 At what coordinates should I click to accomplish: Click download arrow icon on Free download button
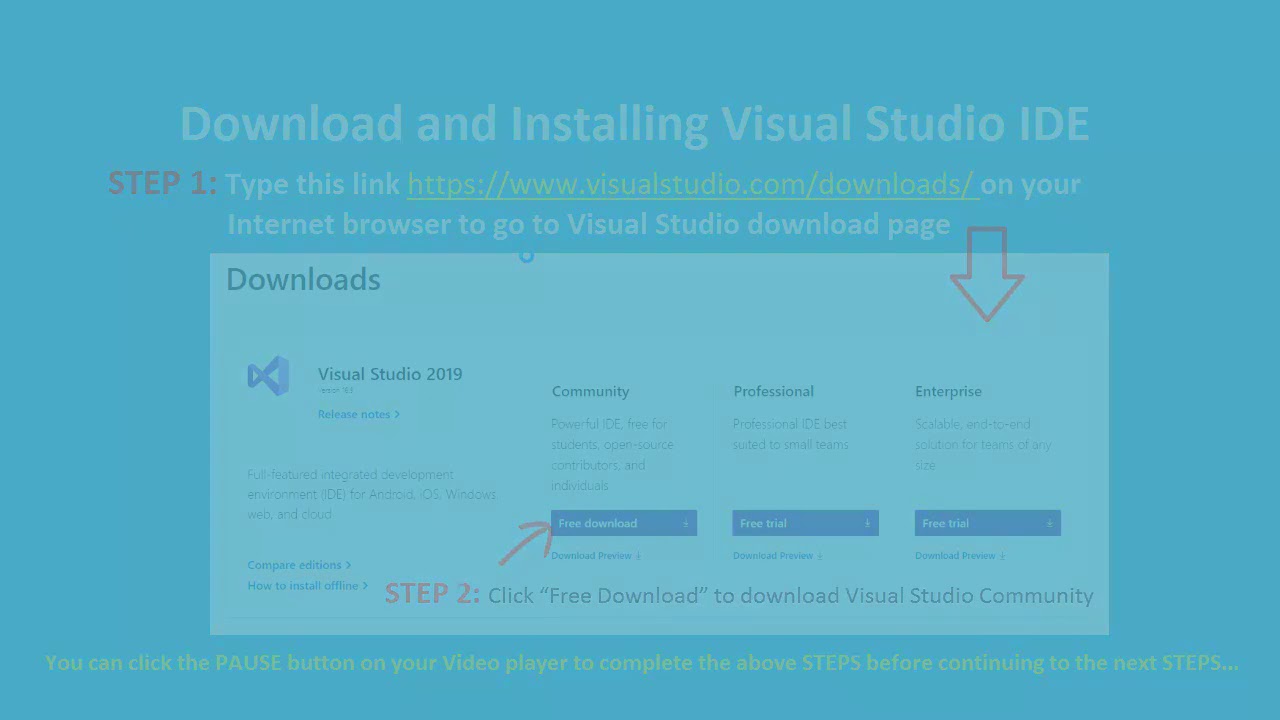685,523
